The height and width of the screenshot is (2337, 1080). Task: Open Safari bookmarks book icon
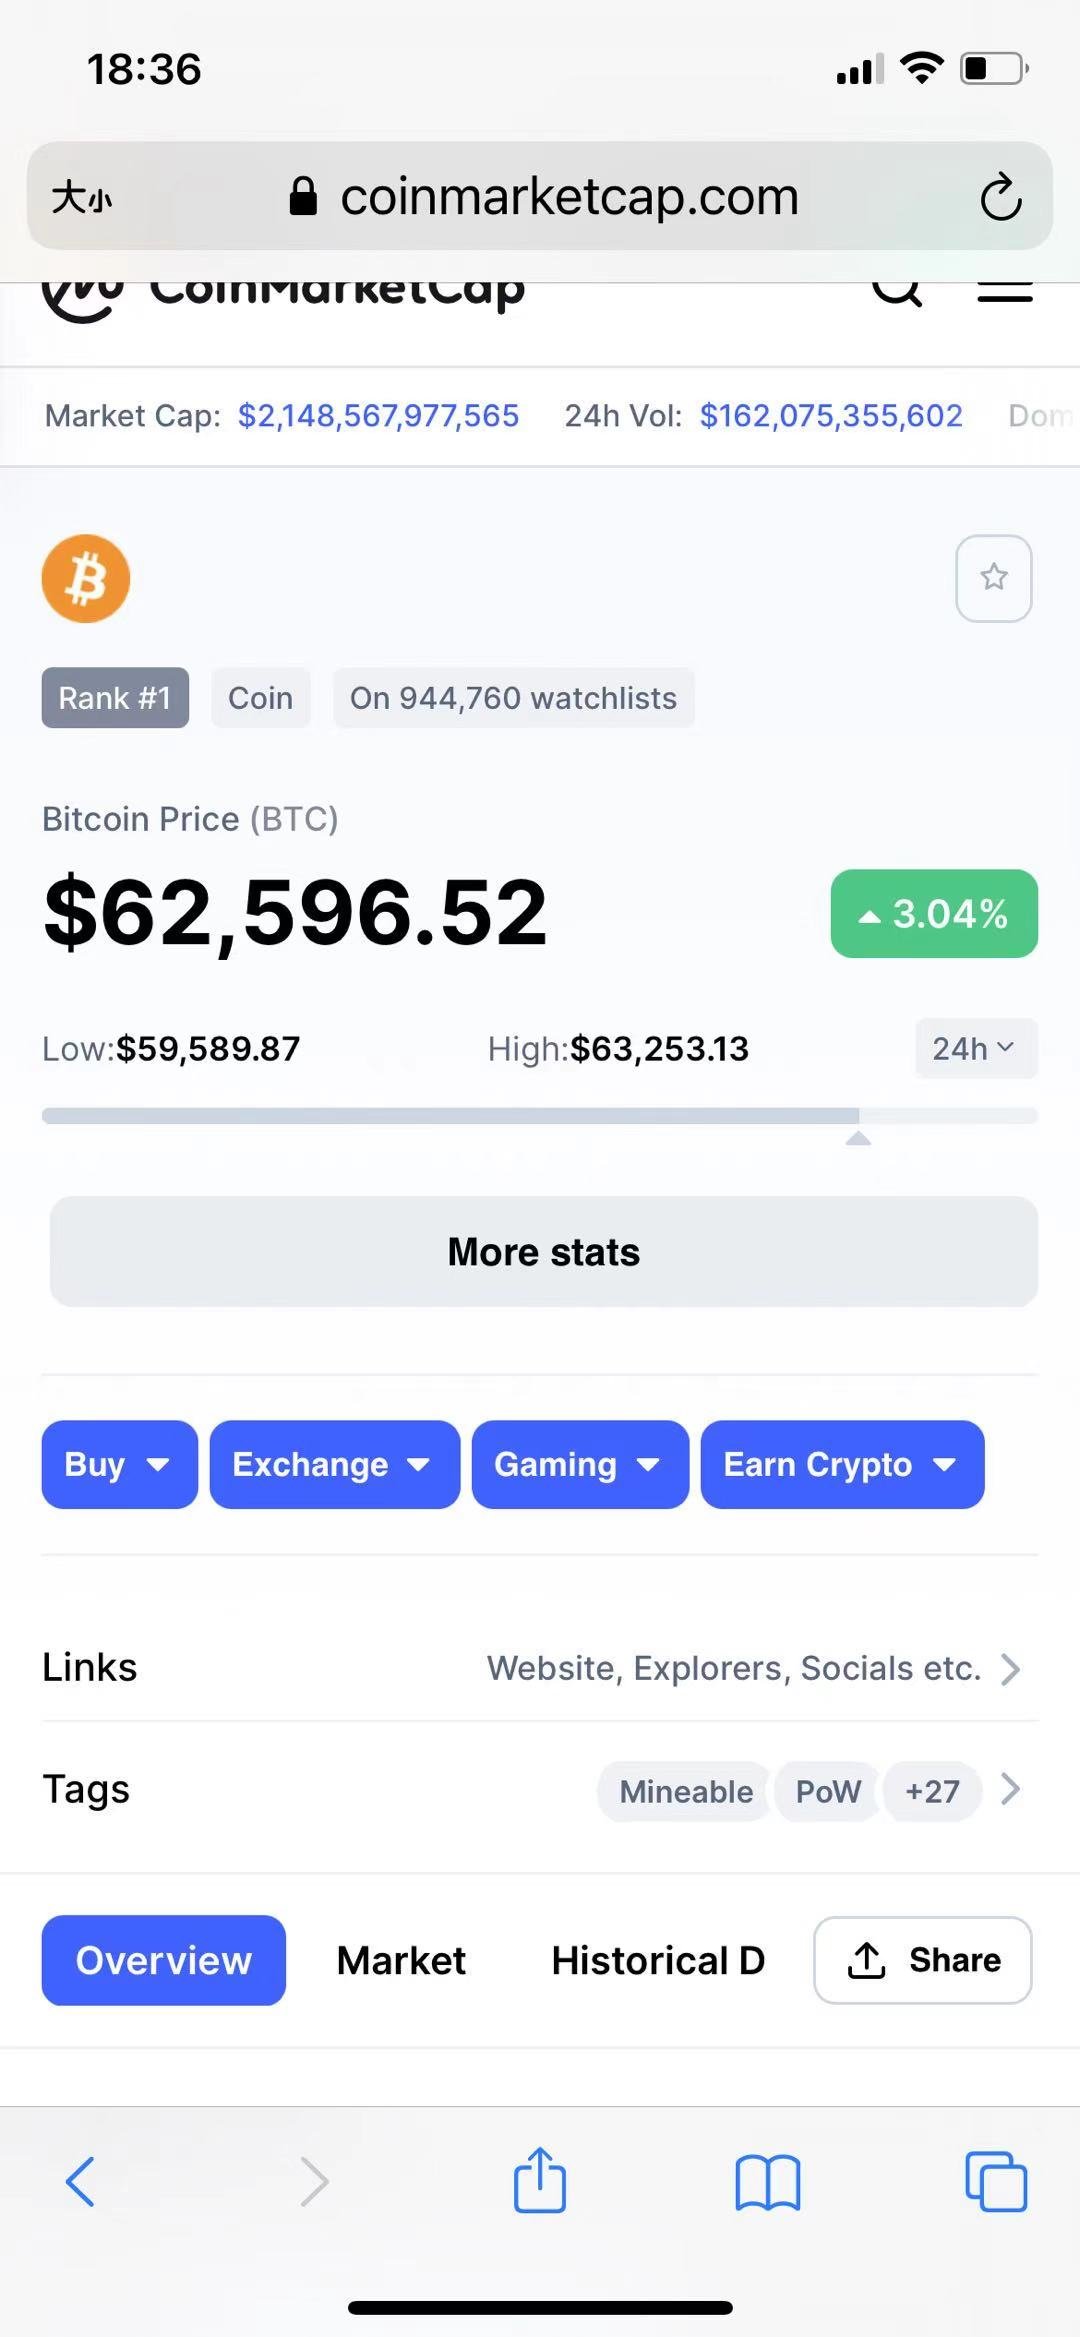coord(767,2181)
